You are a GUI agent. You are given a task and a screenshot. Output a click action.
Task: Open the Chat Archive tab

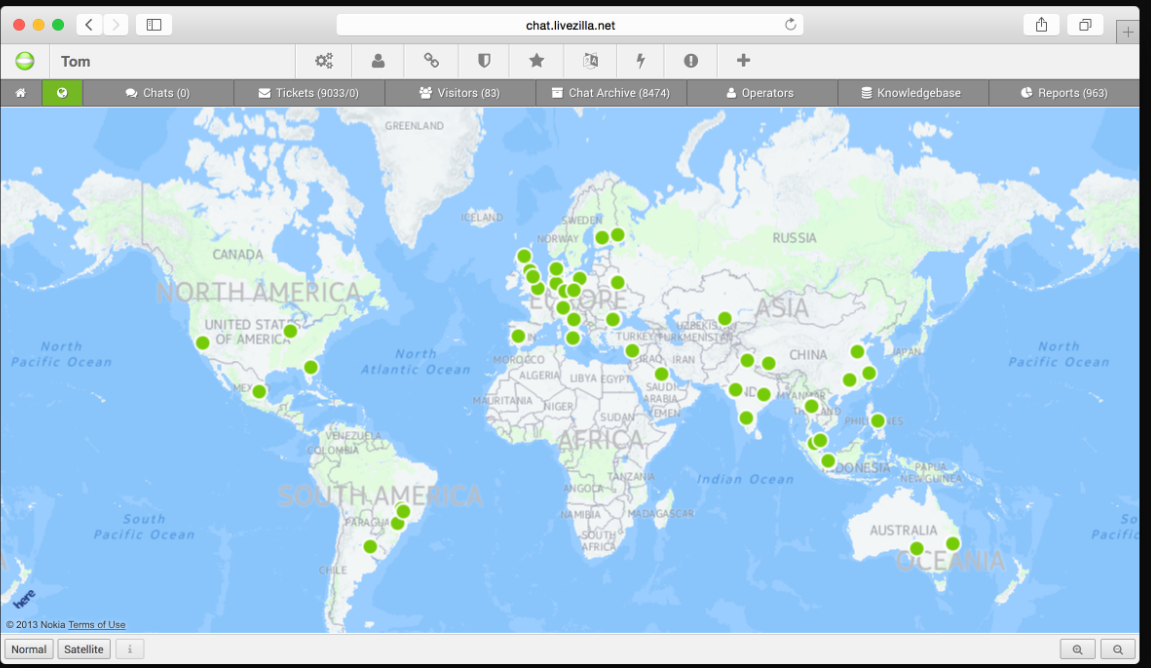point(610,93)
